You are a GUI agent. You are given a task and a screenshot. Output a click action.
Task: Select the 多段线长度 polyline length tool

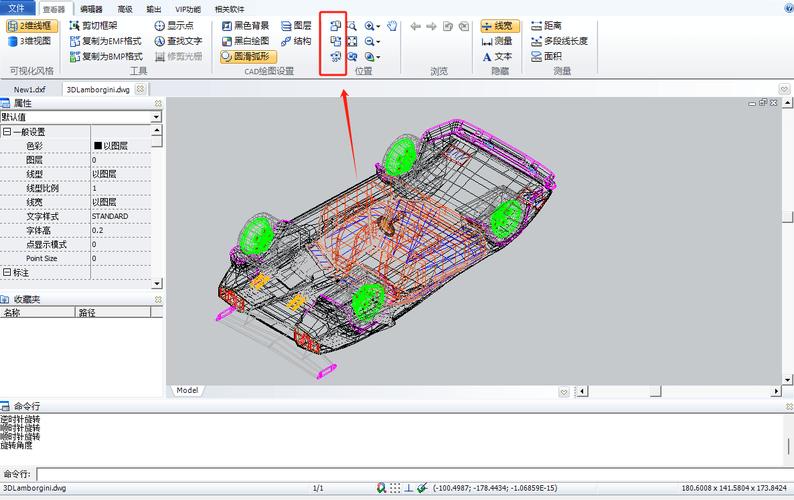[559, 41]
